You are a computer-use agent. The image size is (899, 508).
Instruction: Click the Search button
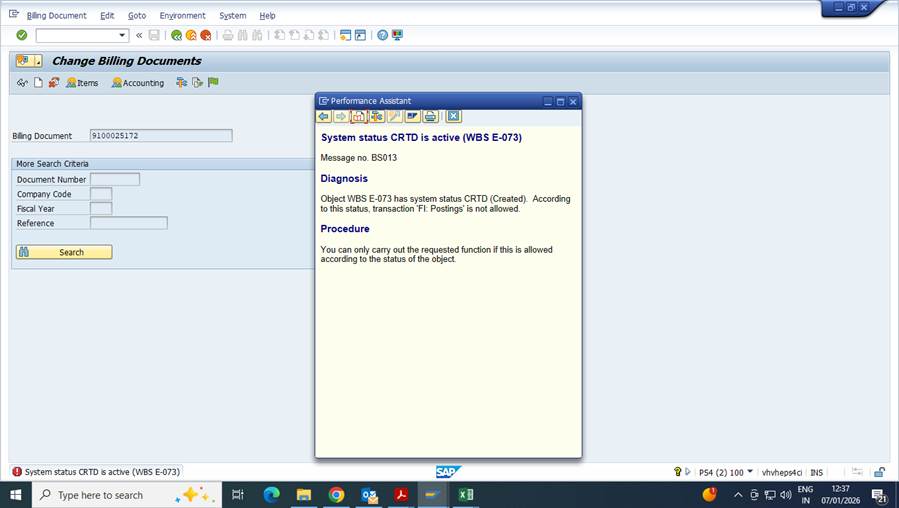click(x=64, y=252)
